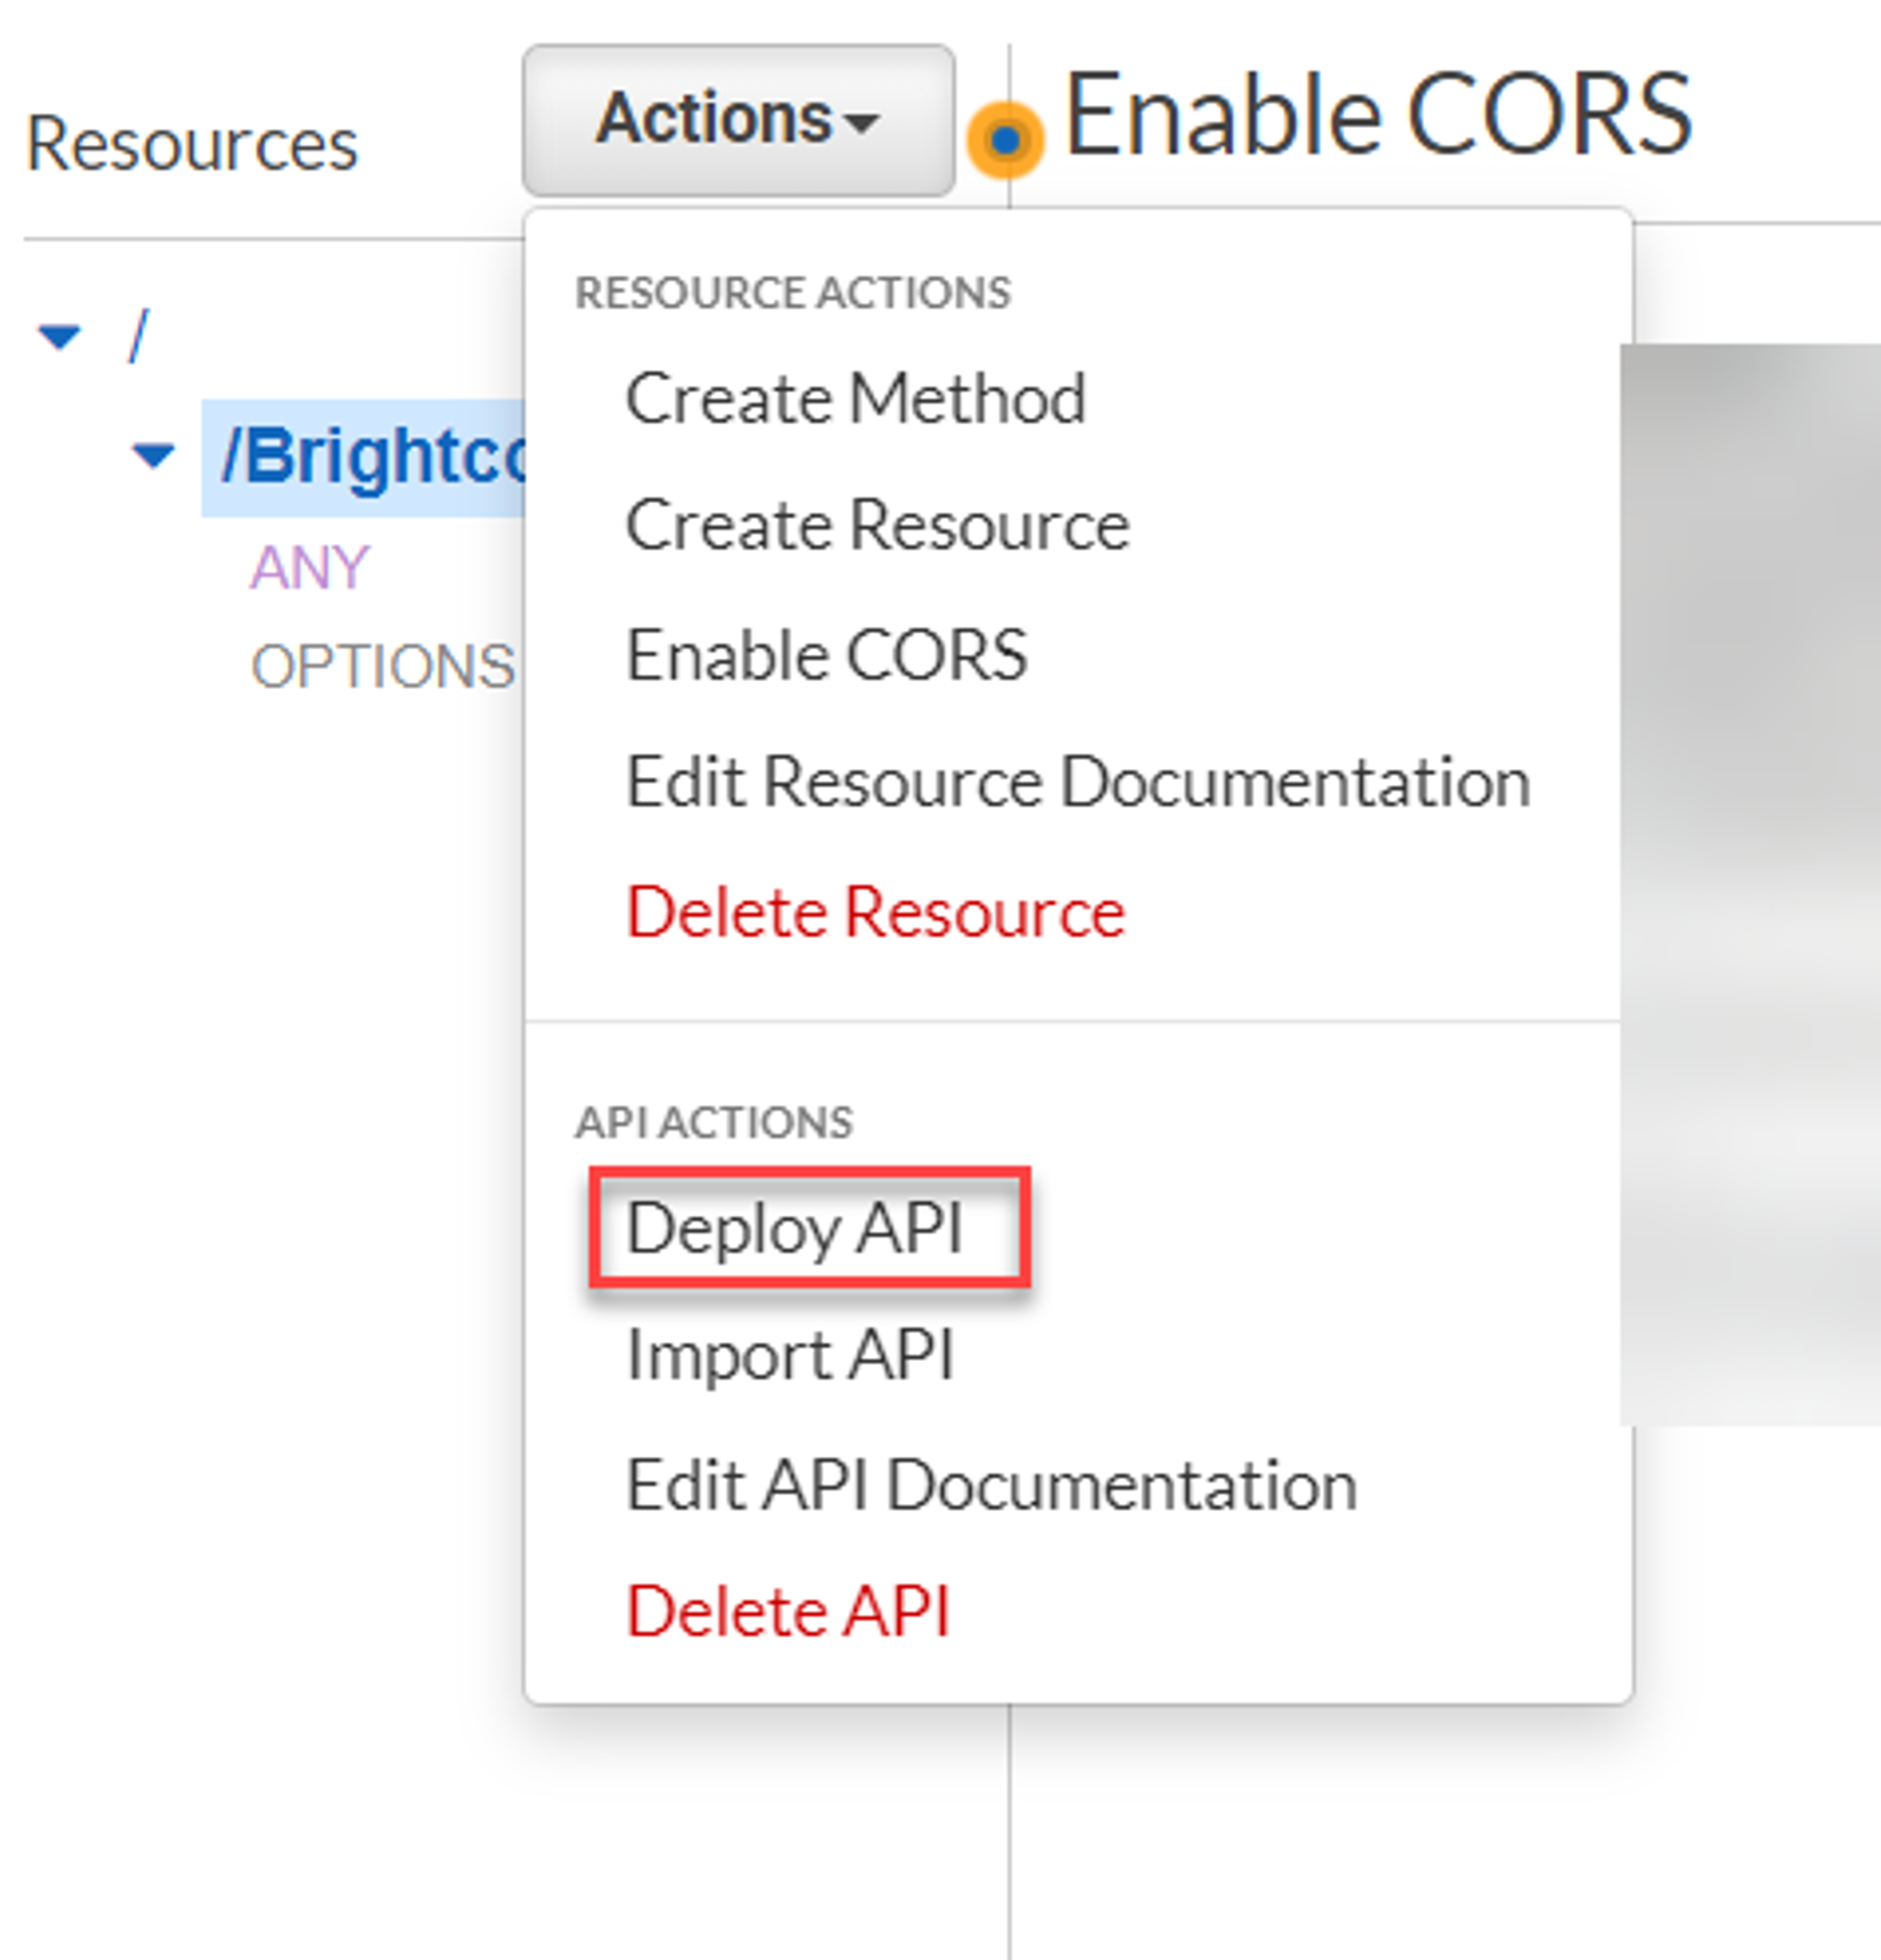
Task: Collapse the root / resource tree
Action: point(59,336)
